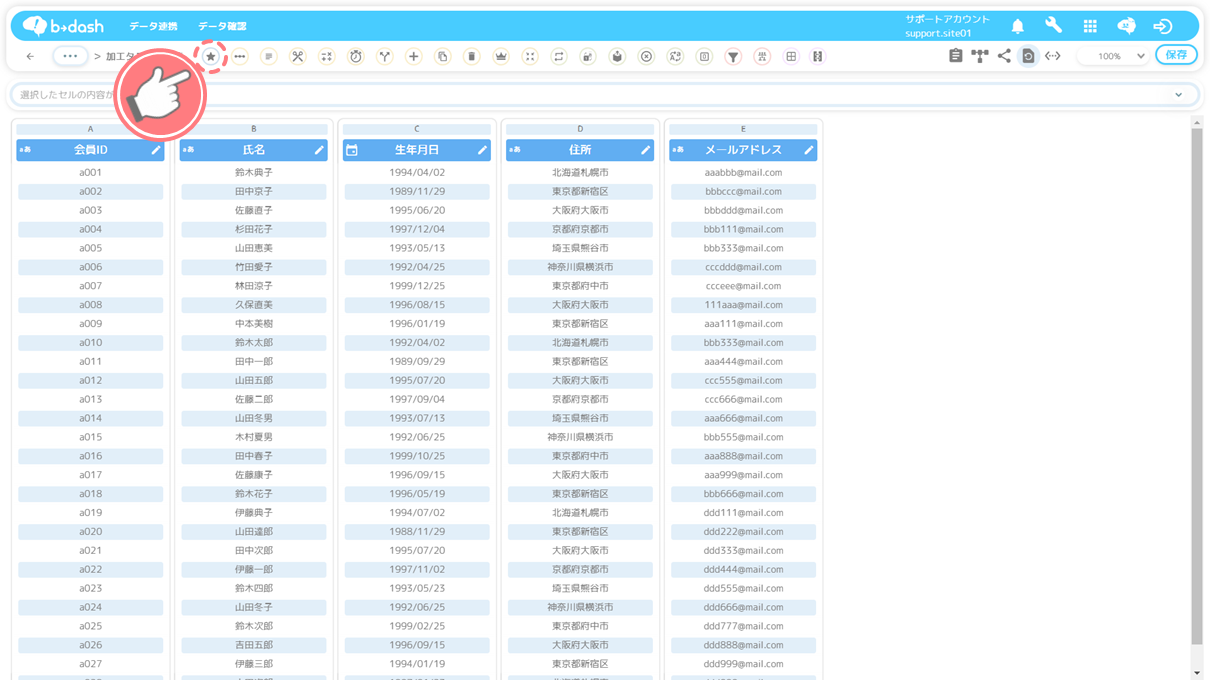Select the 氏名 column header
This screenshot has height=680, width=1210.
coord(253,150)
